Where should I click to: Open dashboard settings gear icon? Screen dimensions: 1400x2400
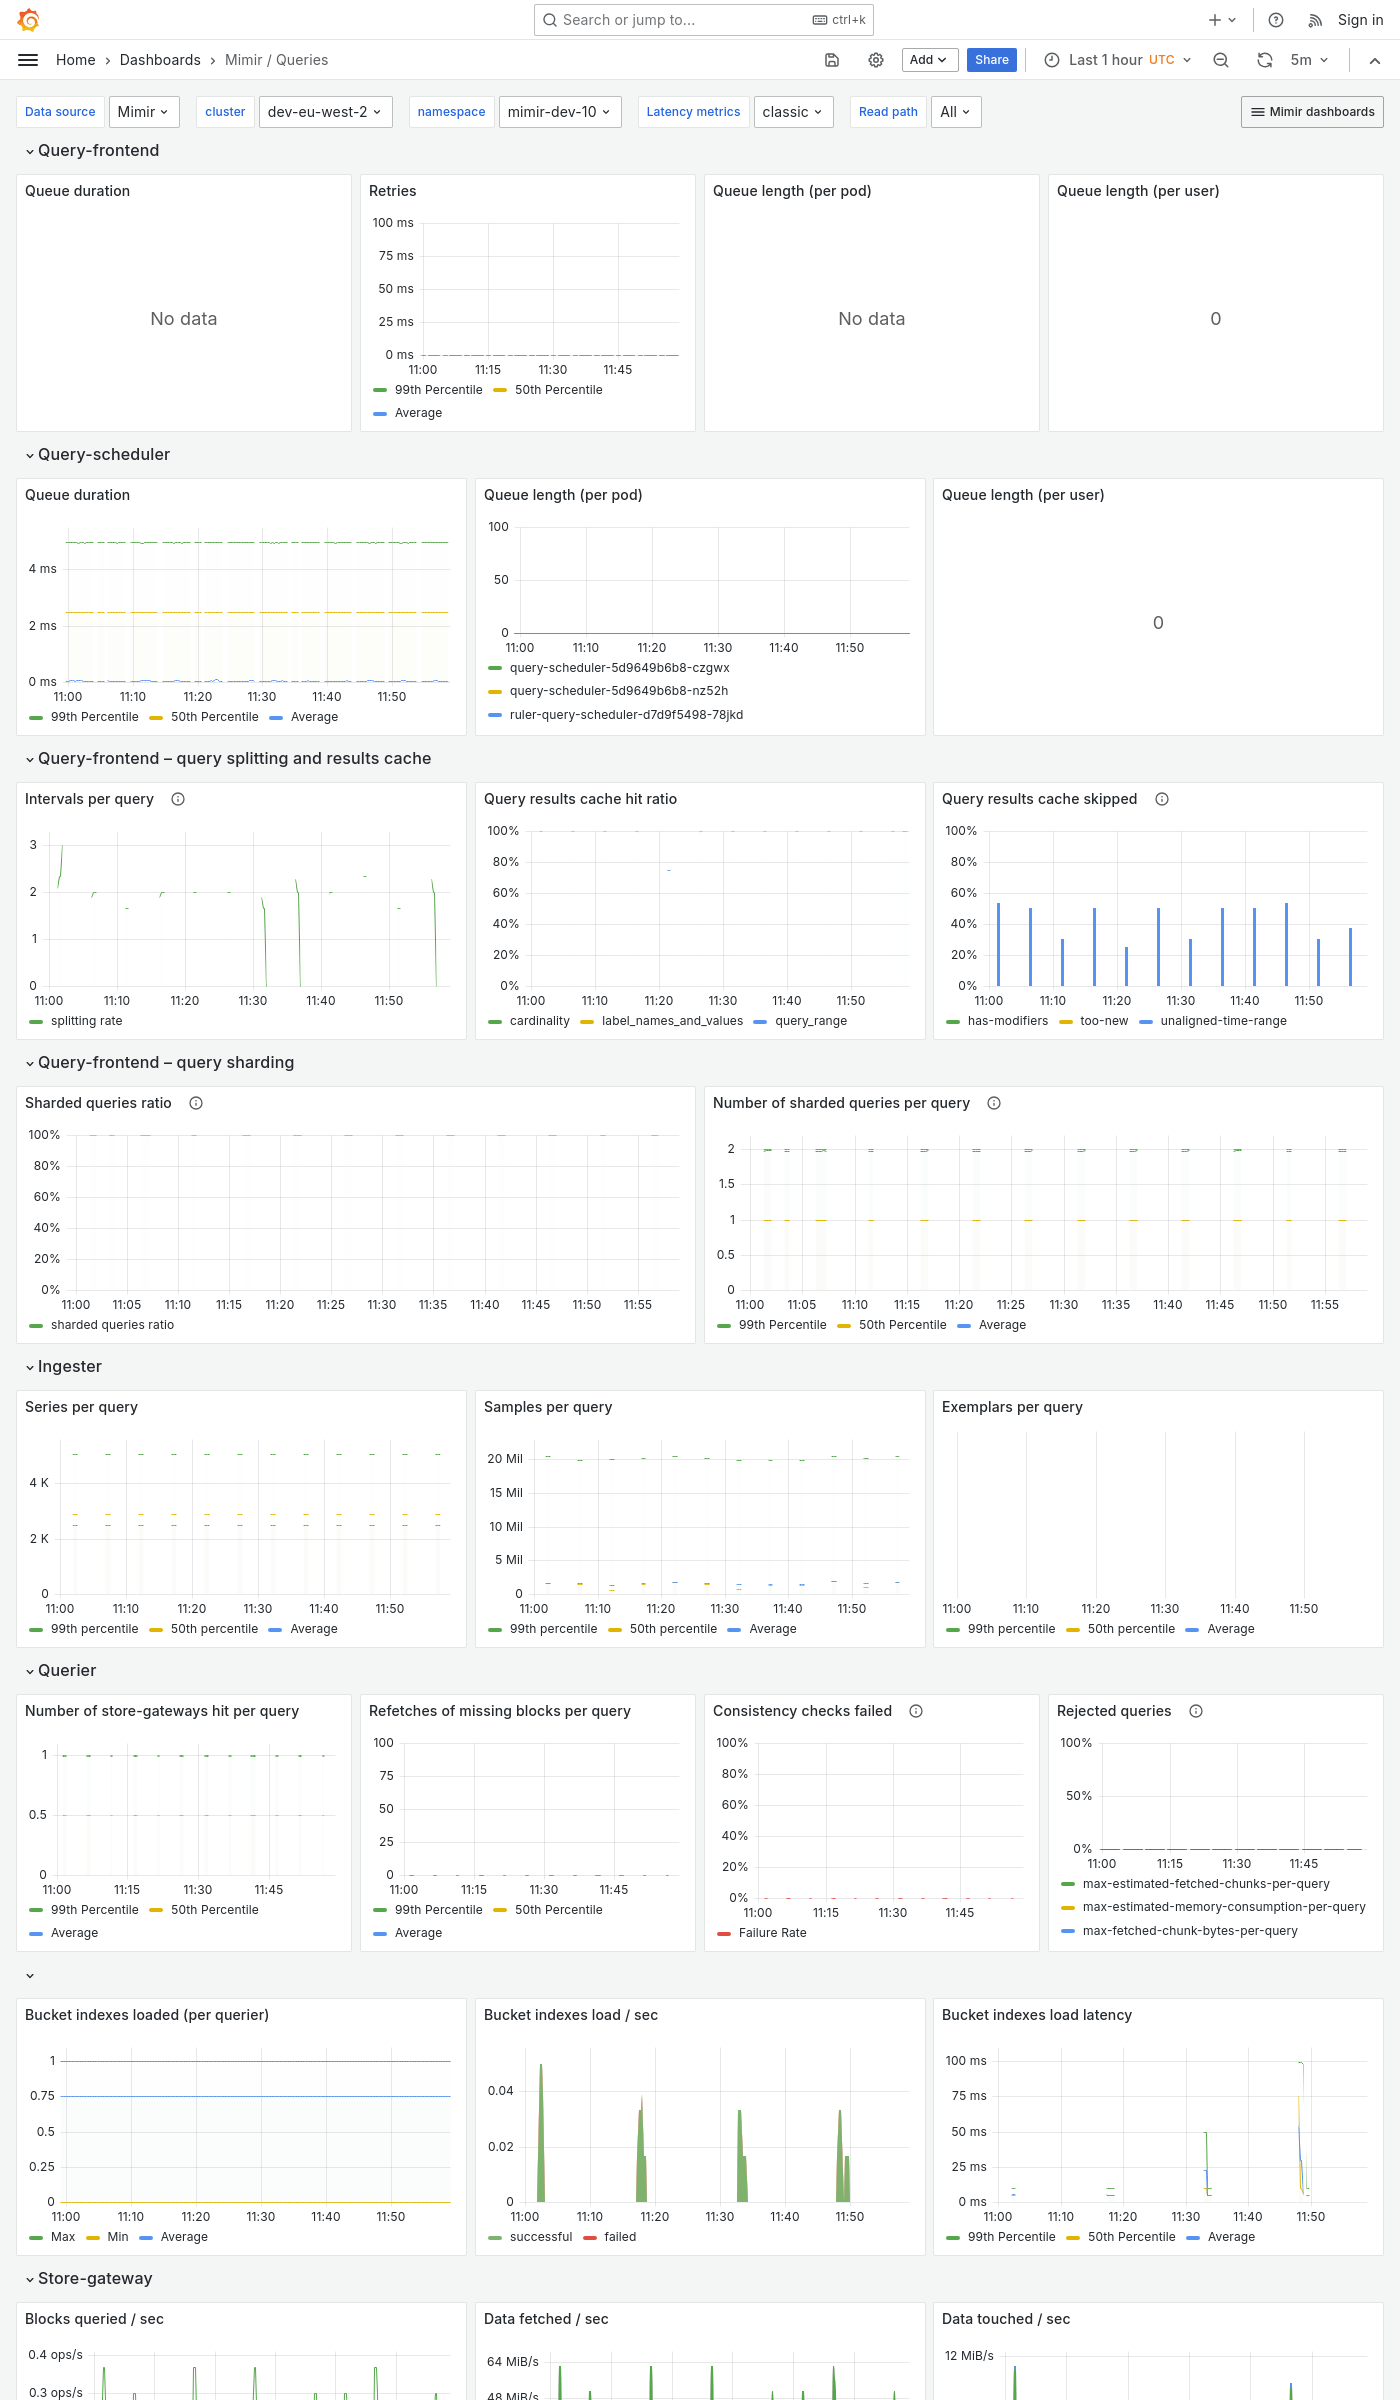876,60
